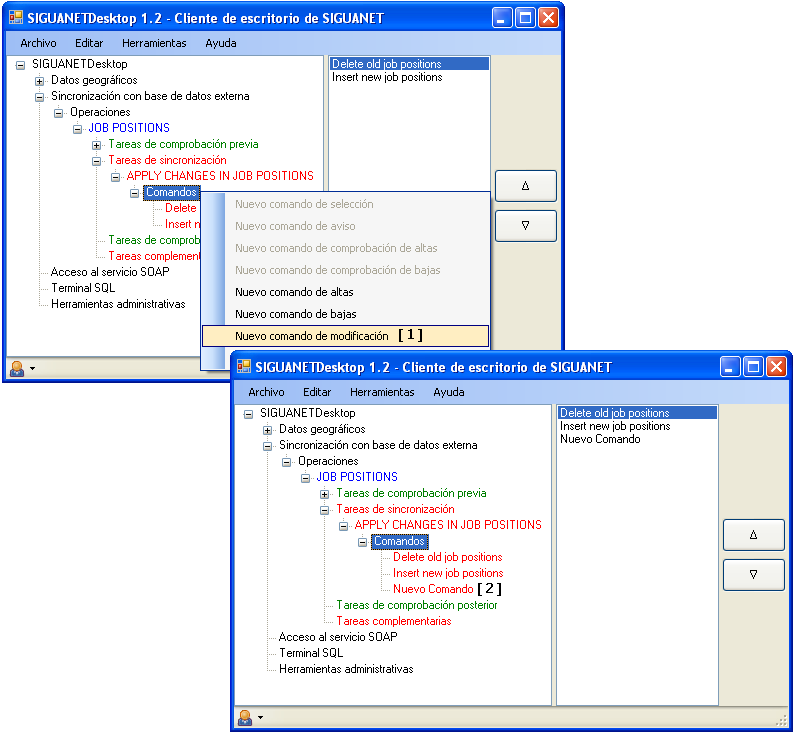Click disabled Nuevo comando de comprobación de altas
Image resolution: width=794 pixels, height=733 pixels.
click(345, 248)
